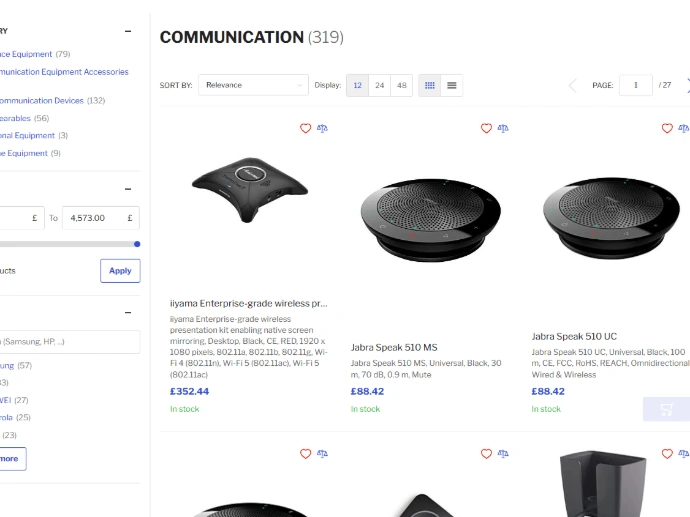Viewport: 690px width, 517px height.
Task: Switch to list view layout
Action: (x=452, y=85)
